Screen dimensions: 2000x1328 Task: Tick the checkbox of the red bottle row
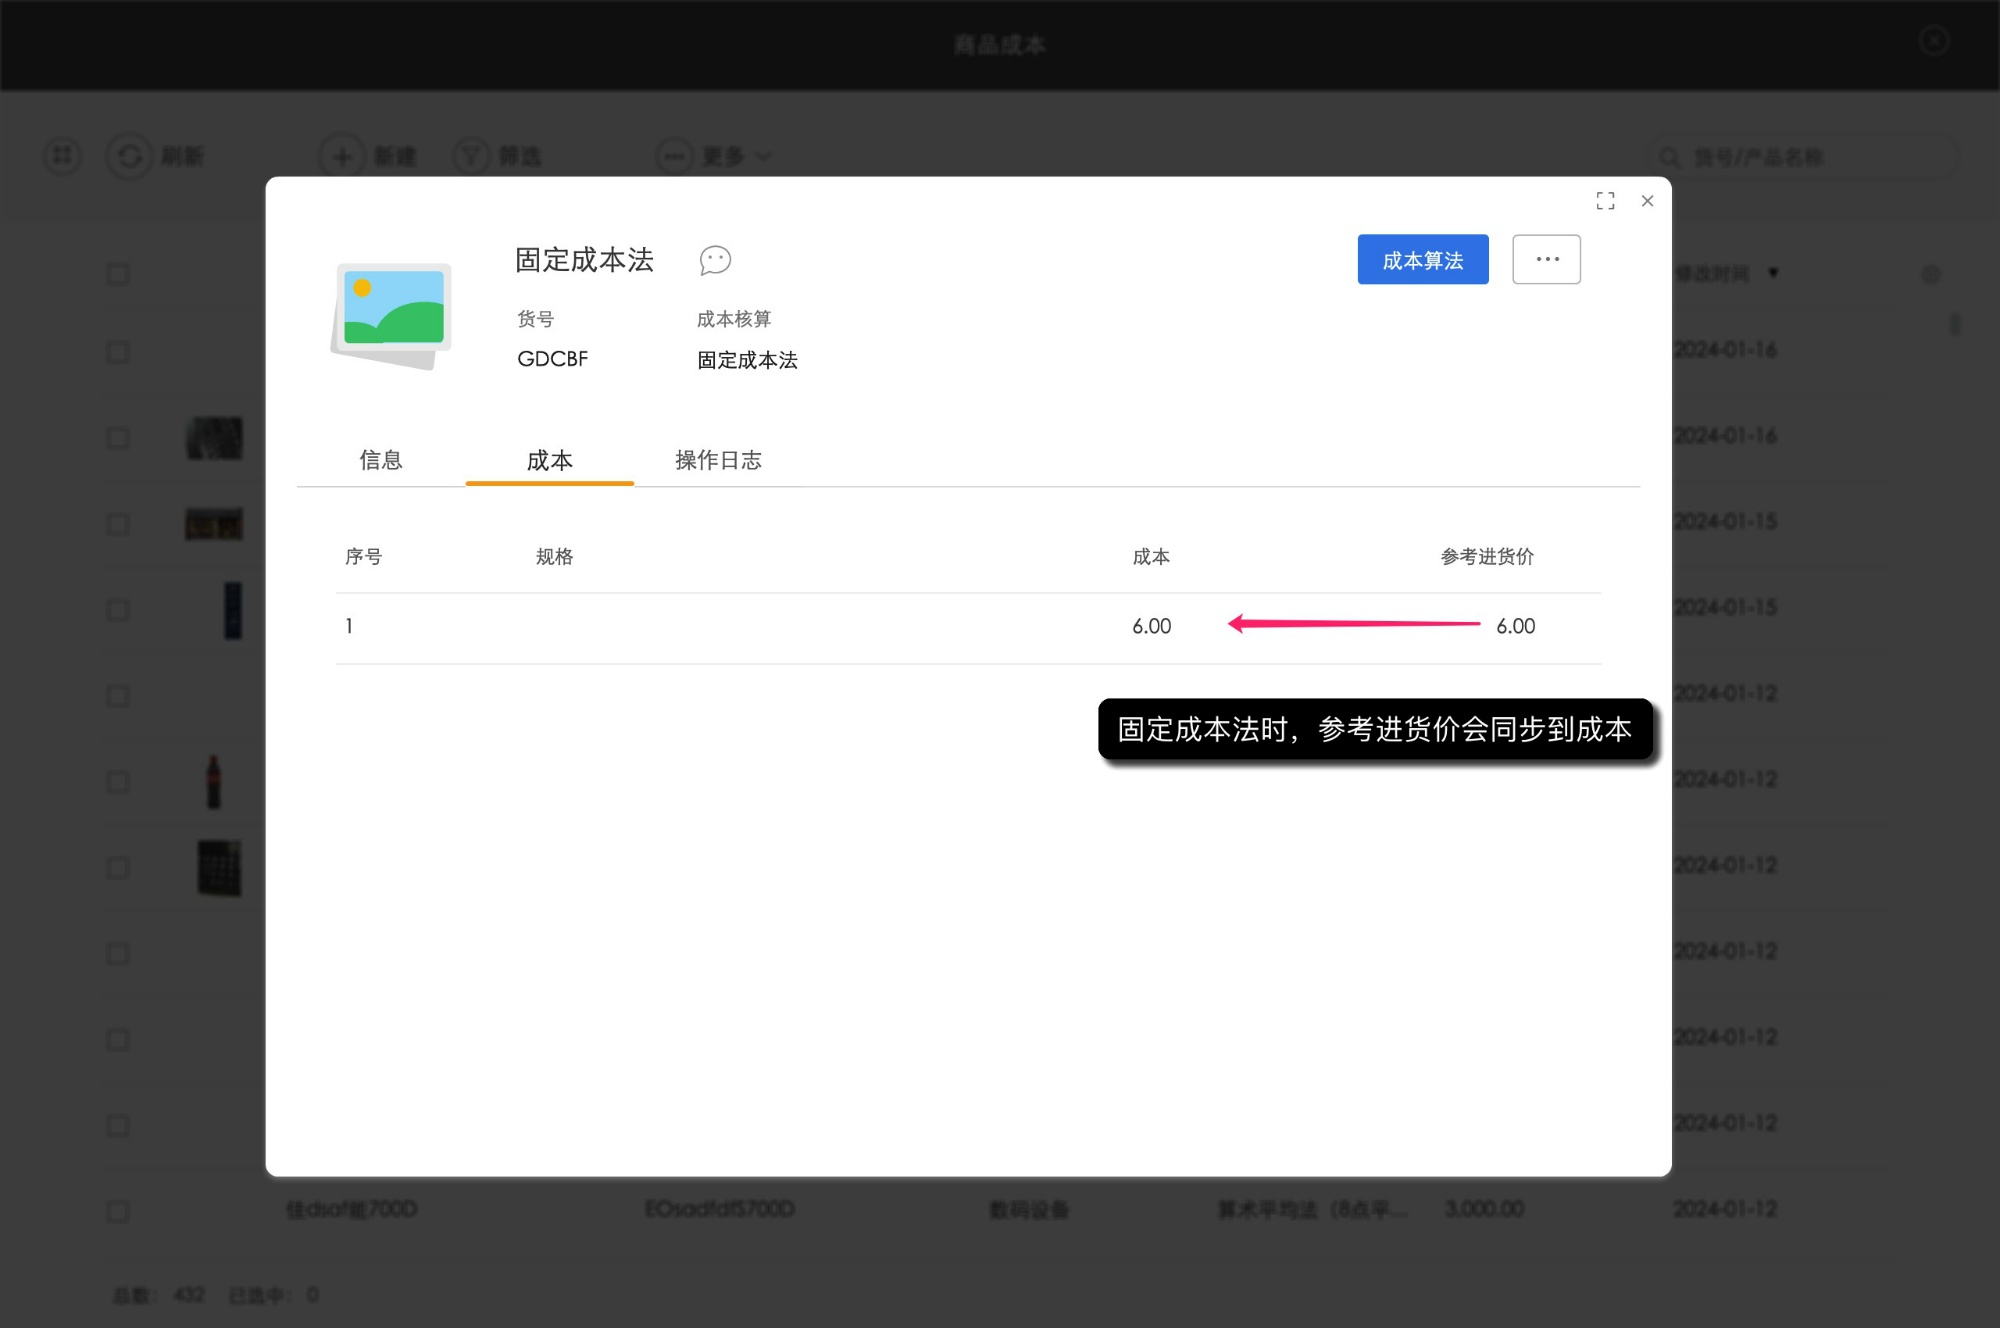[x=118, y=782]
